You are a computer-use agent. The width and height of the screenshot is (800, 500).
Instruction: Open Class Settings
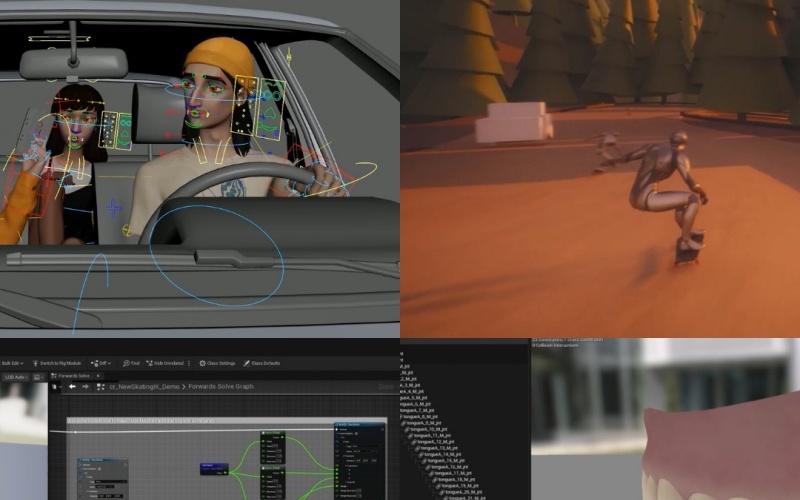coord(217,363)
